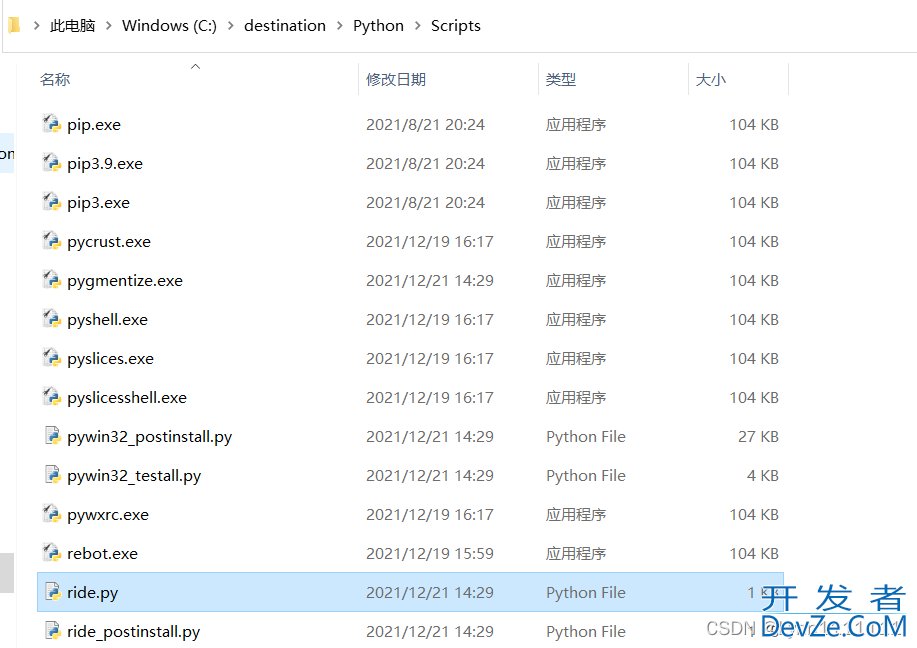Click the pyslices.exe file icon
Image resolution: width=917 pixels, height=648 pixels.
coord(51,359)
